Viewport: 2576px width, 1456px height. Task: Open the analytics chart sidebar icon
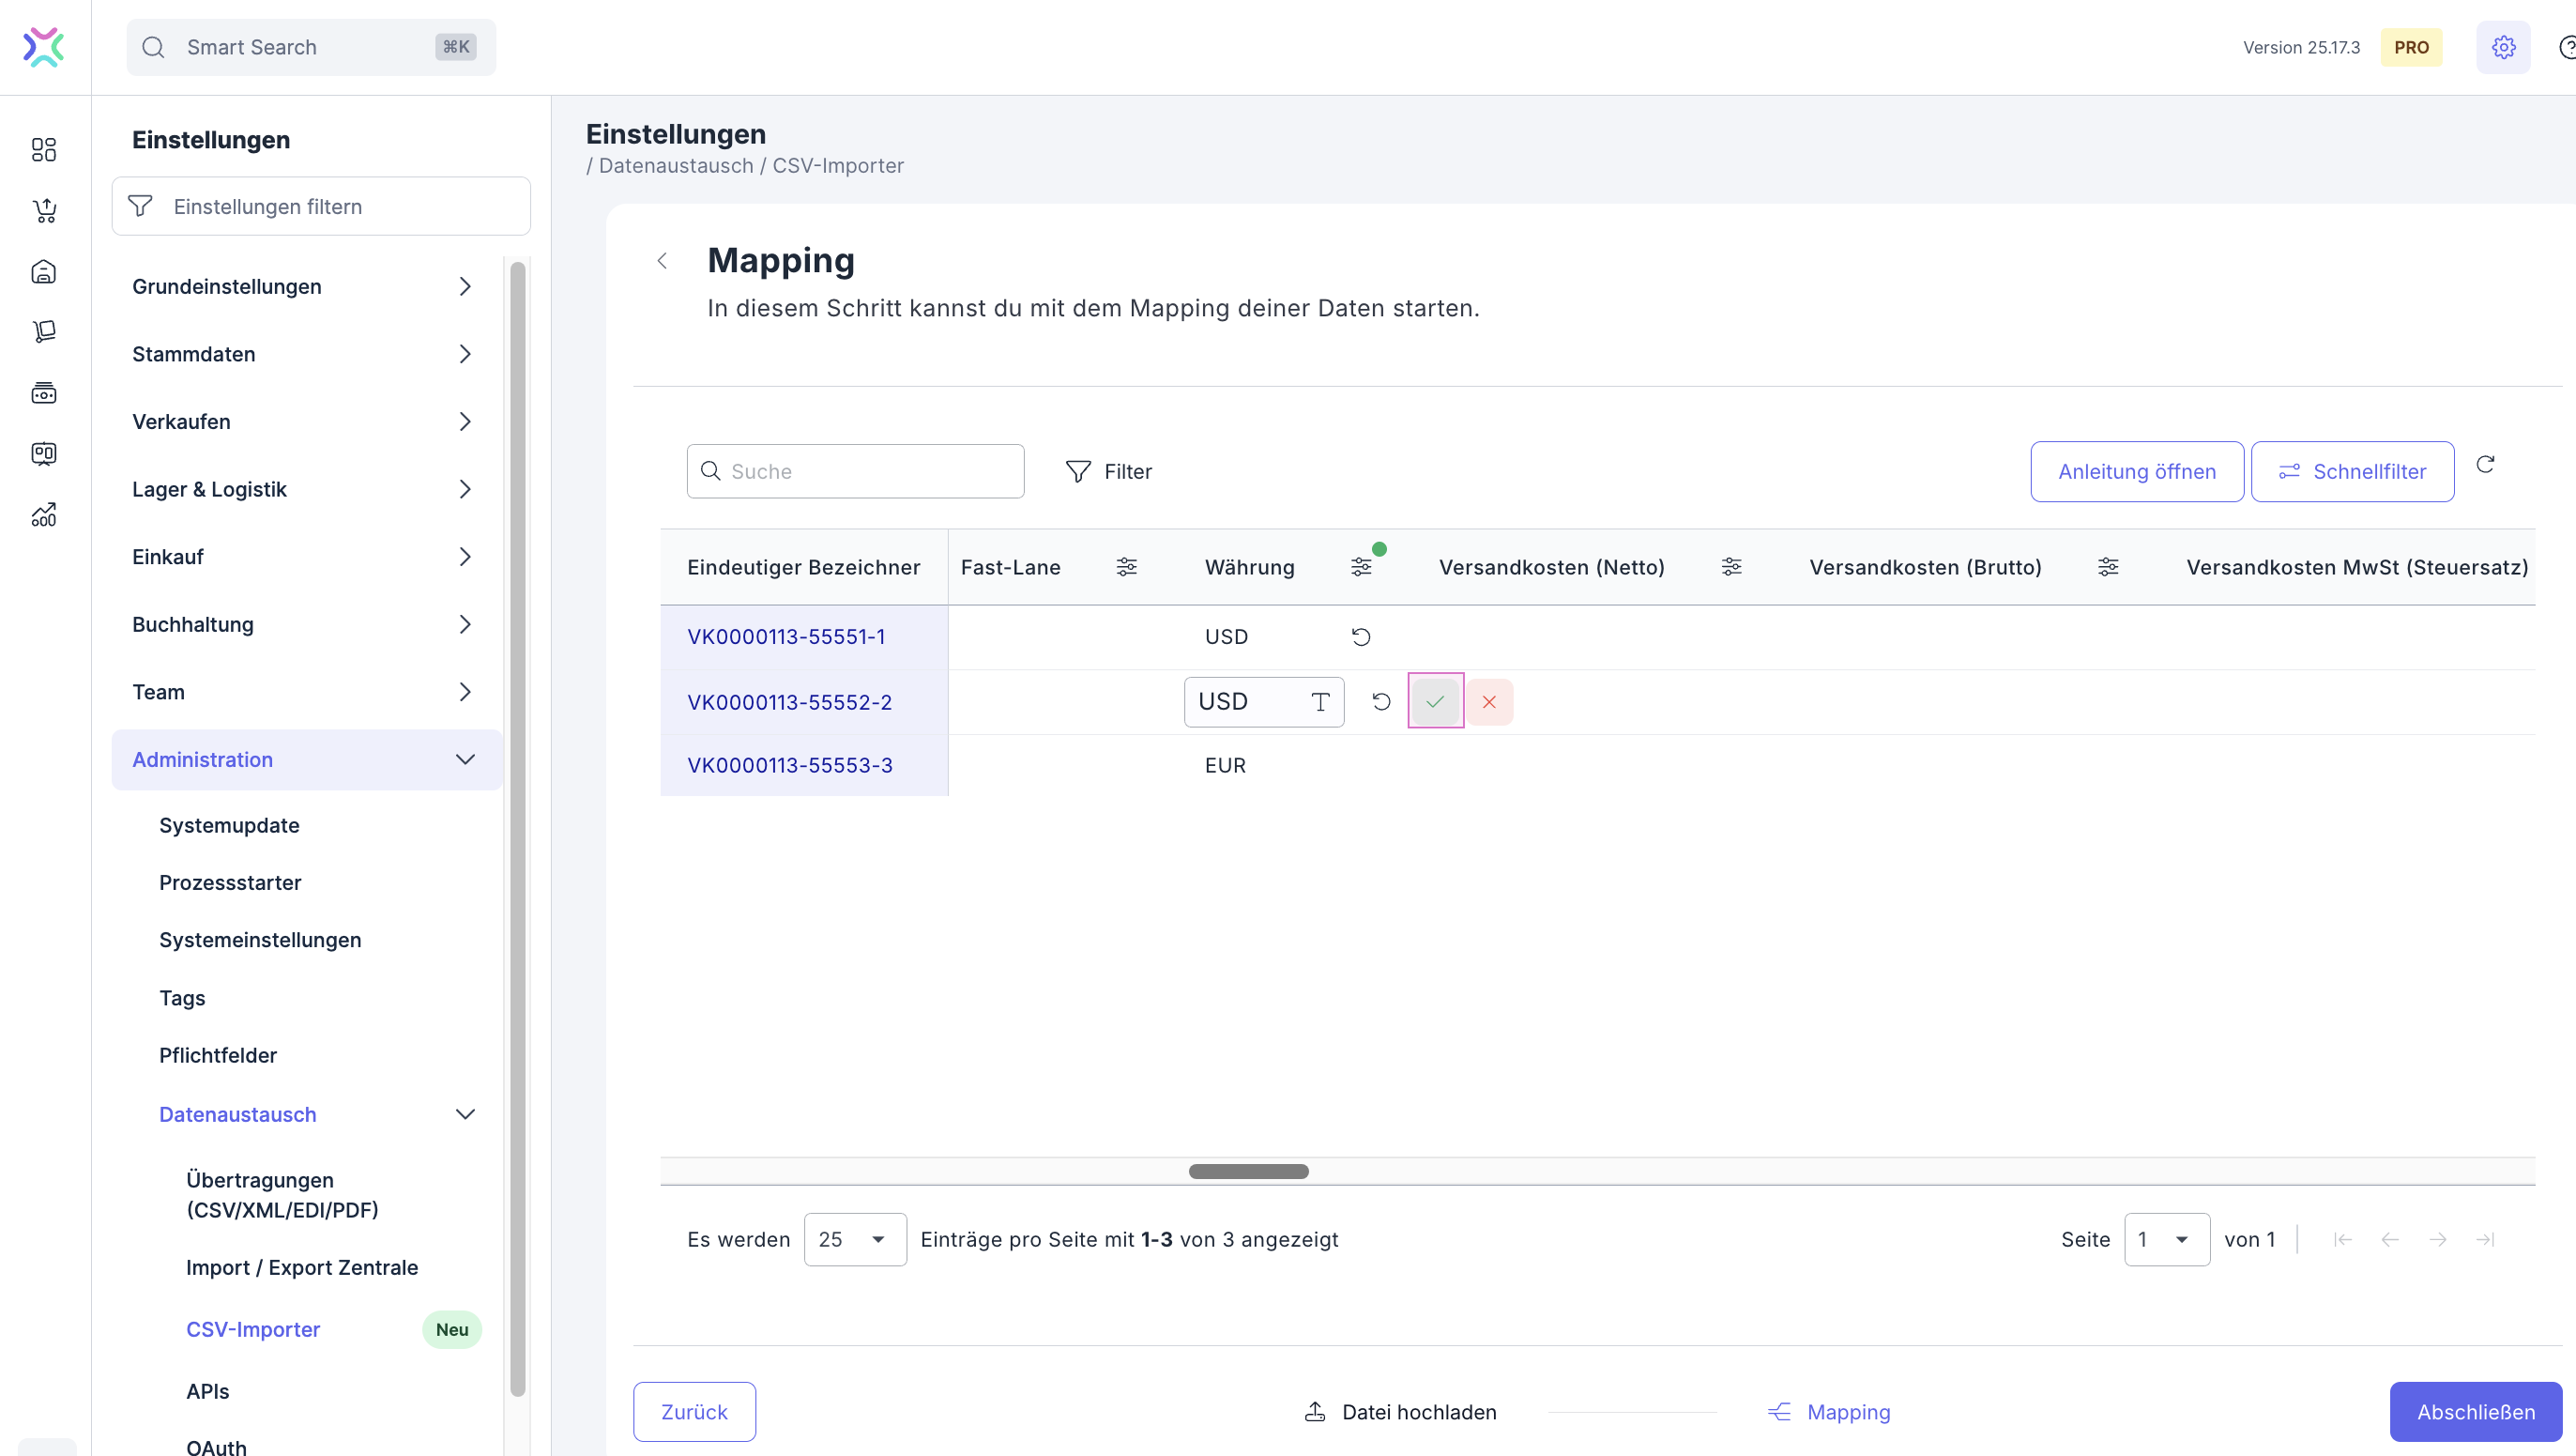coord(44,514)
